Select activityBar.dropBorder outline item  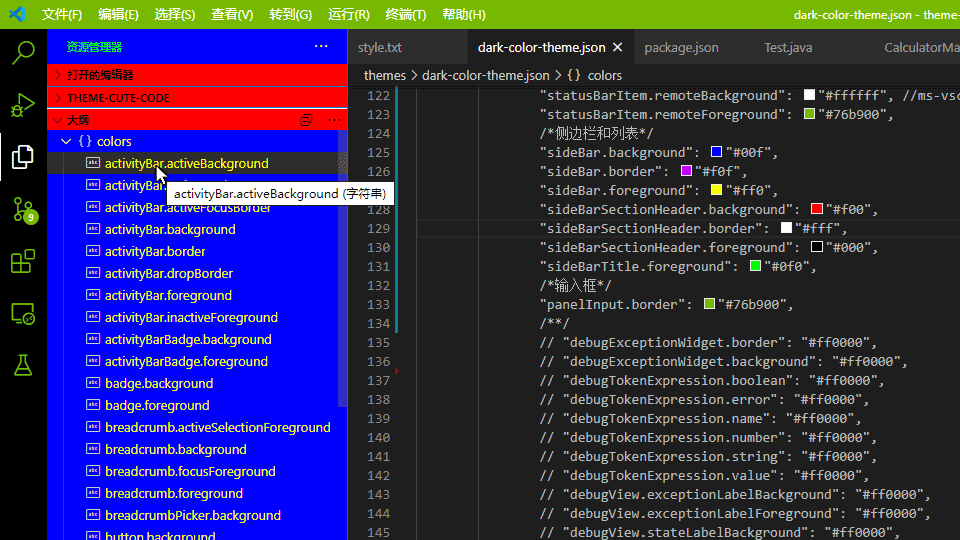tap(192, 273)
